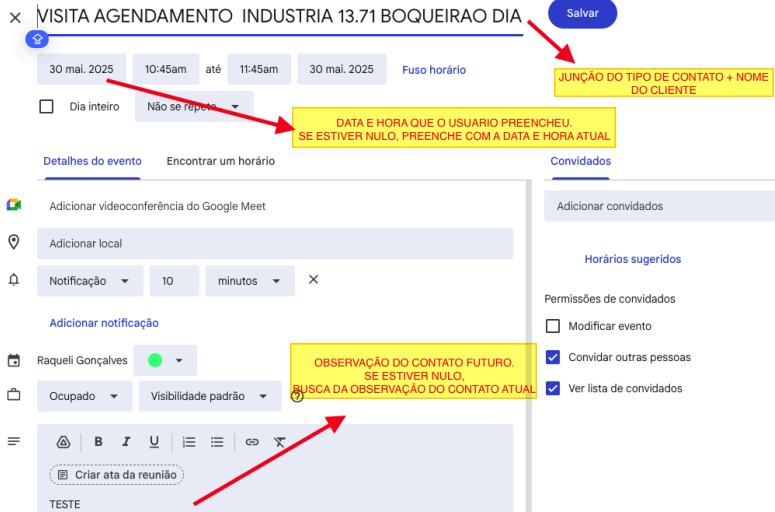The height and width of the screenshot is (512, 775).
Task: Click Adicionar notificação link
Action: pos(104,323)
